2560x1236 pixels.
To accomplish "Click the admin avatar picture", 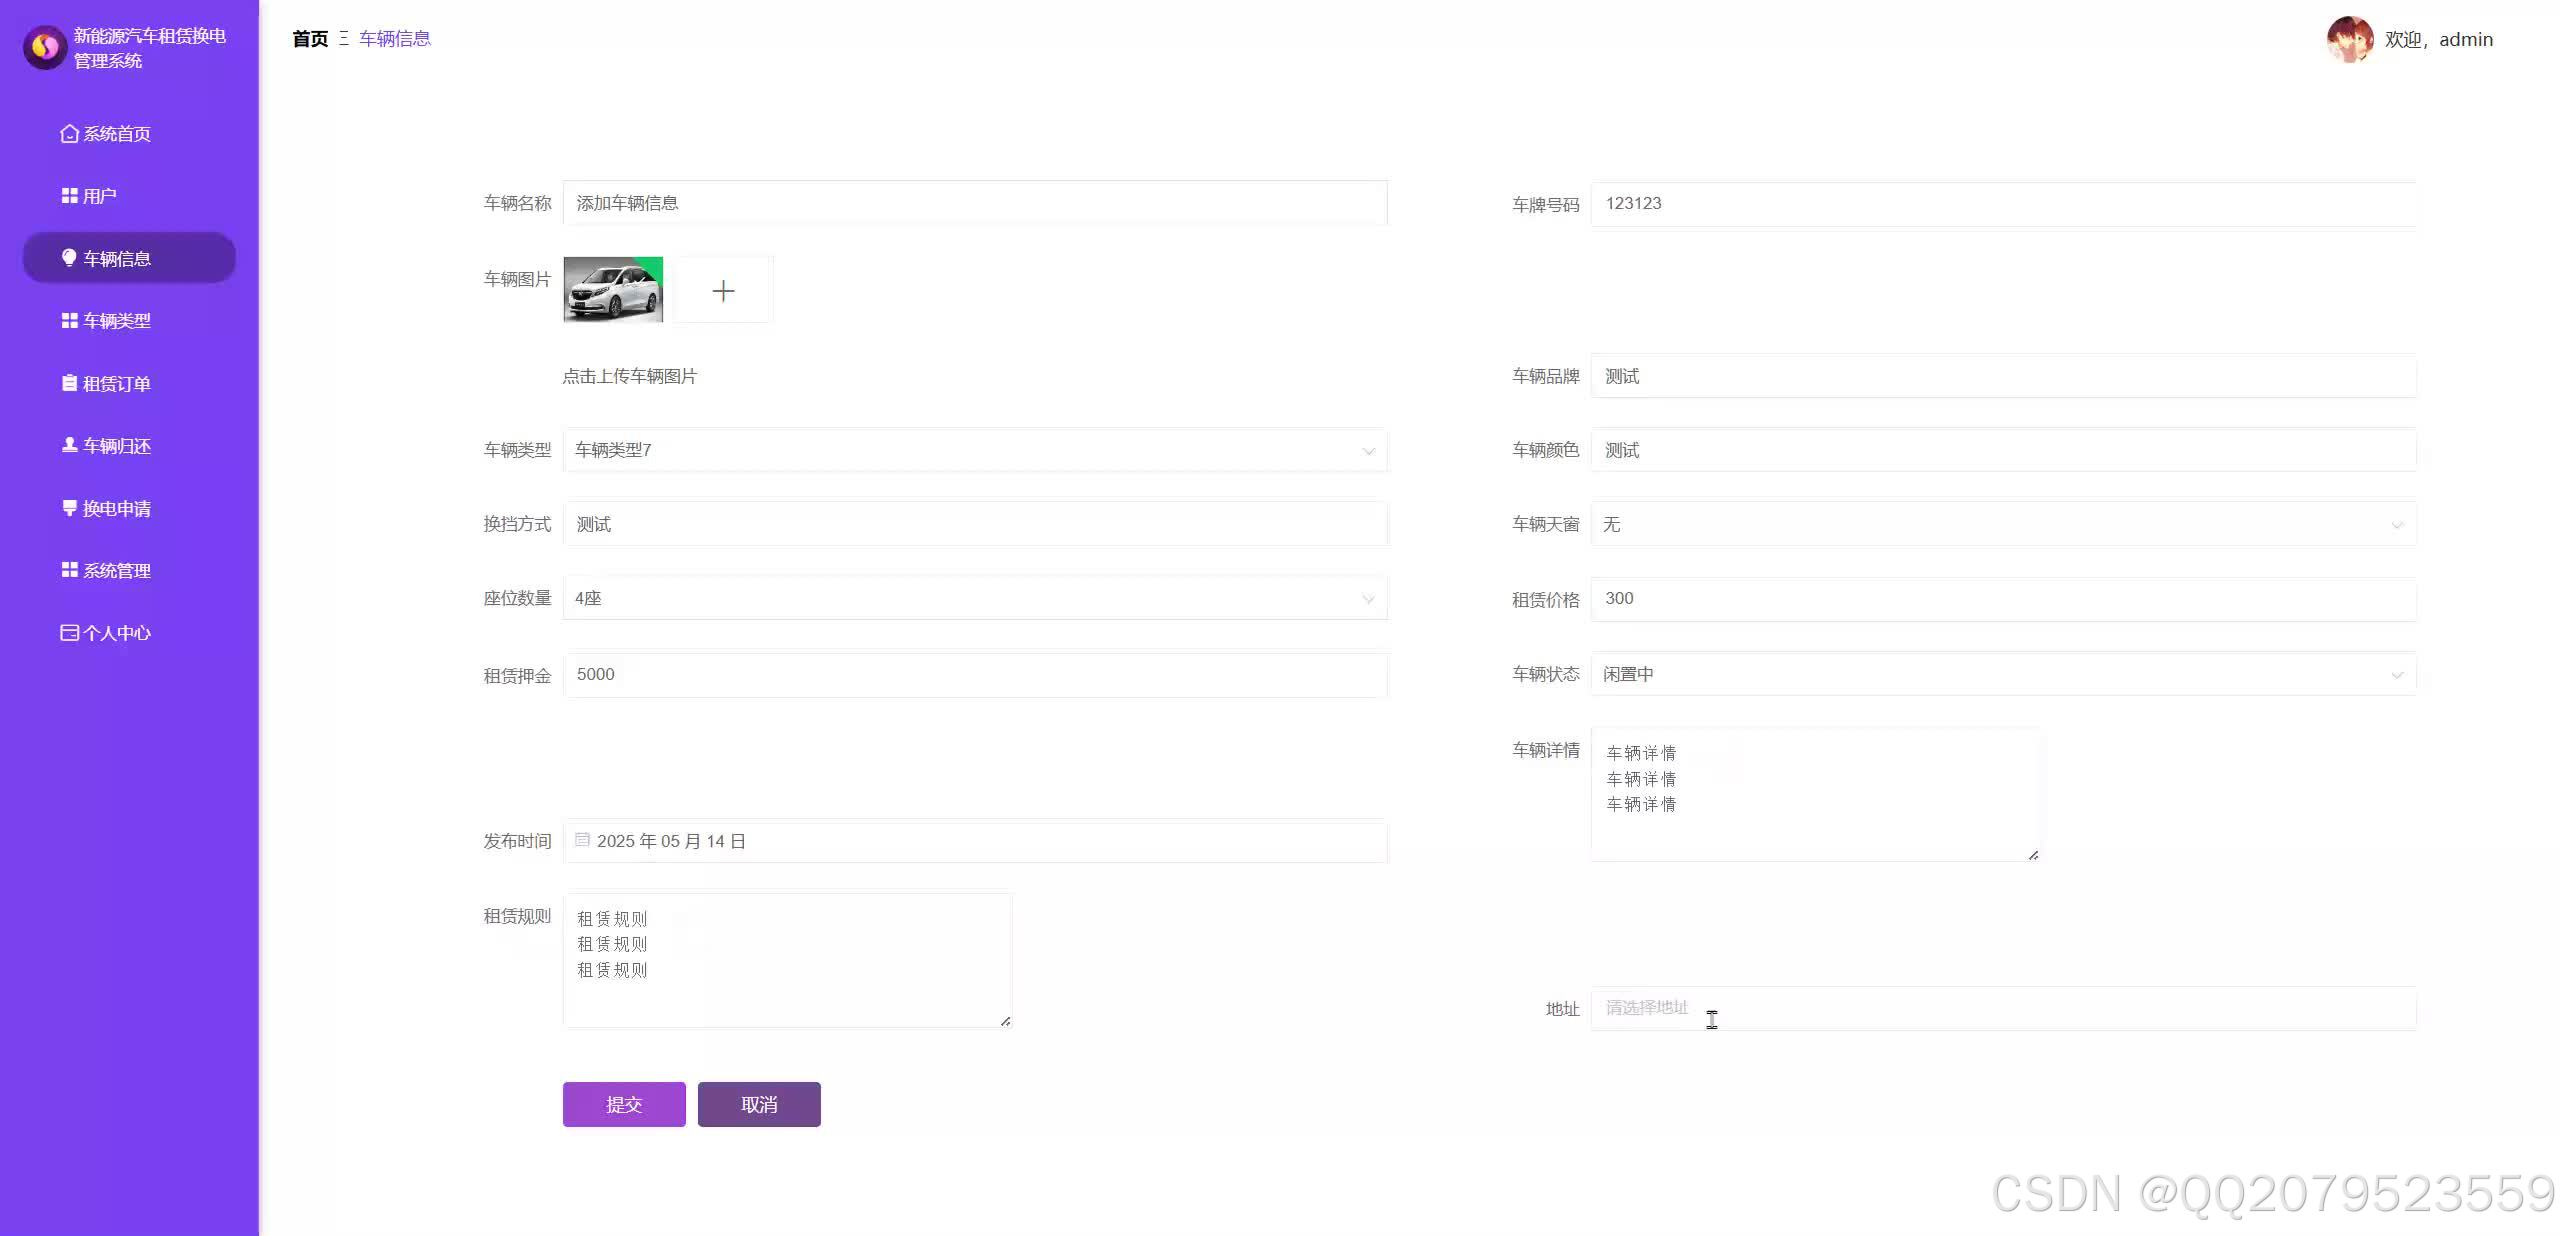I will pyautogui.click(x=2349, y=40).
